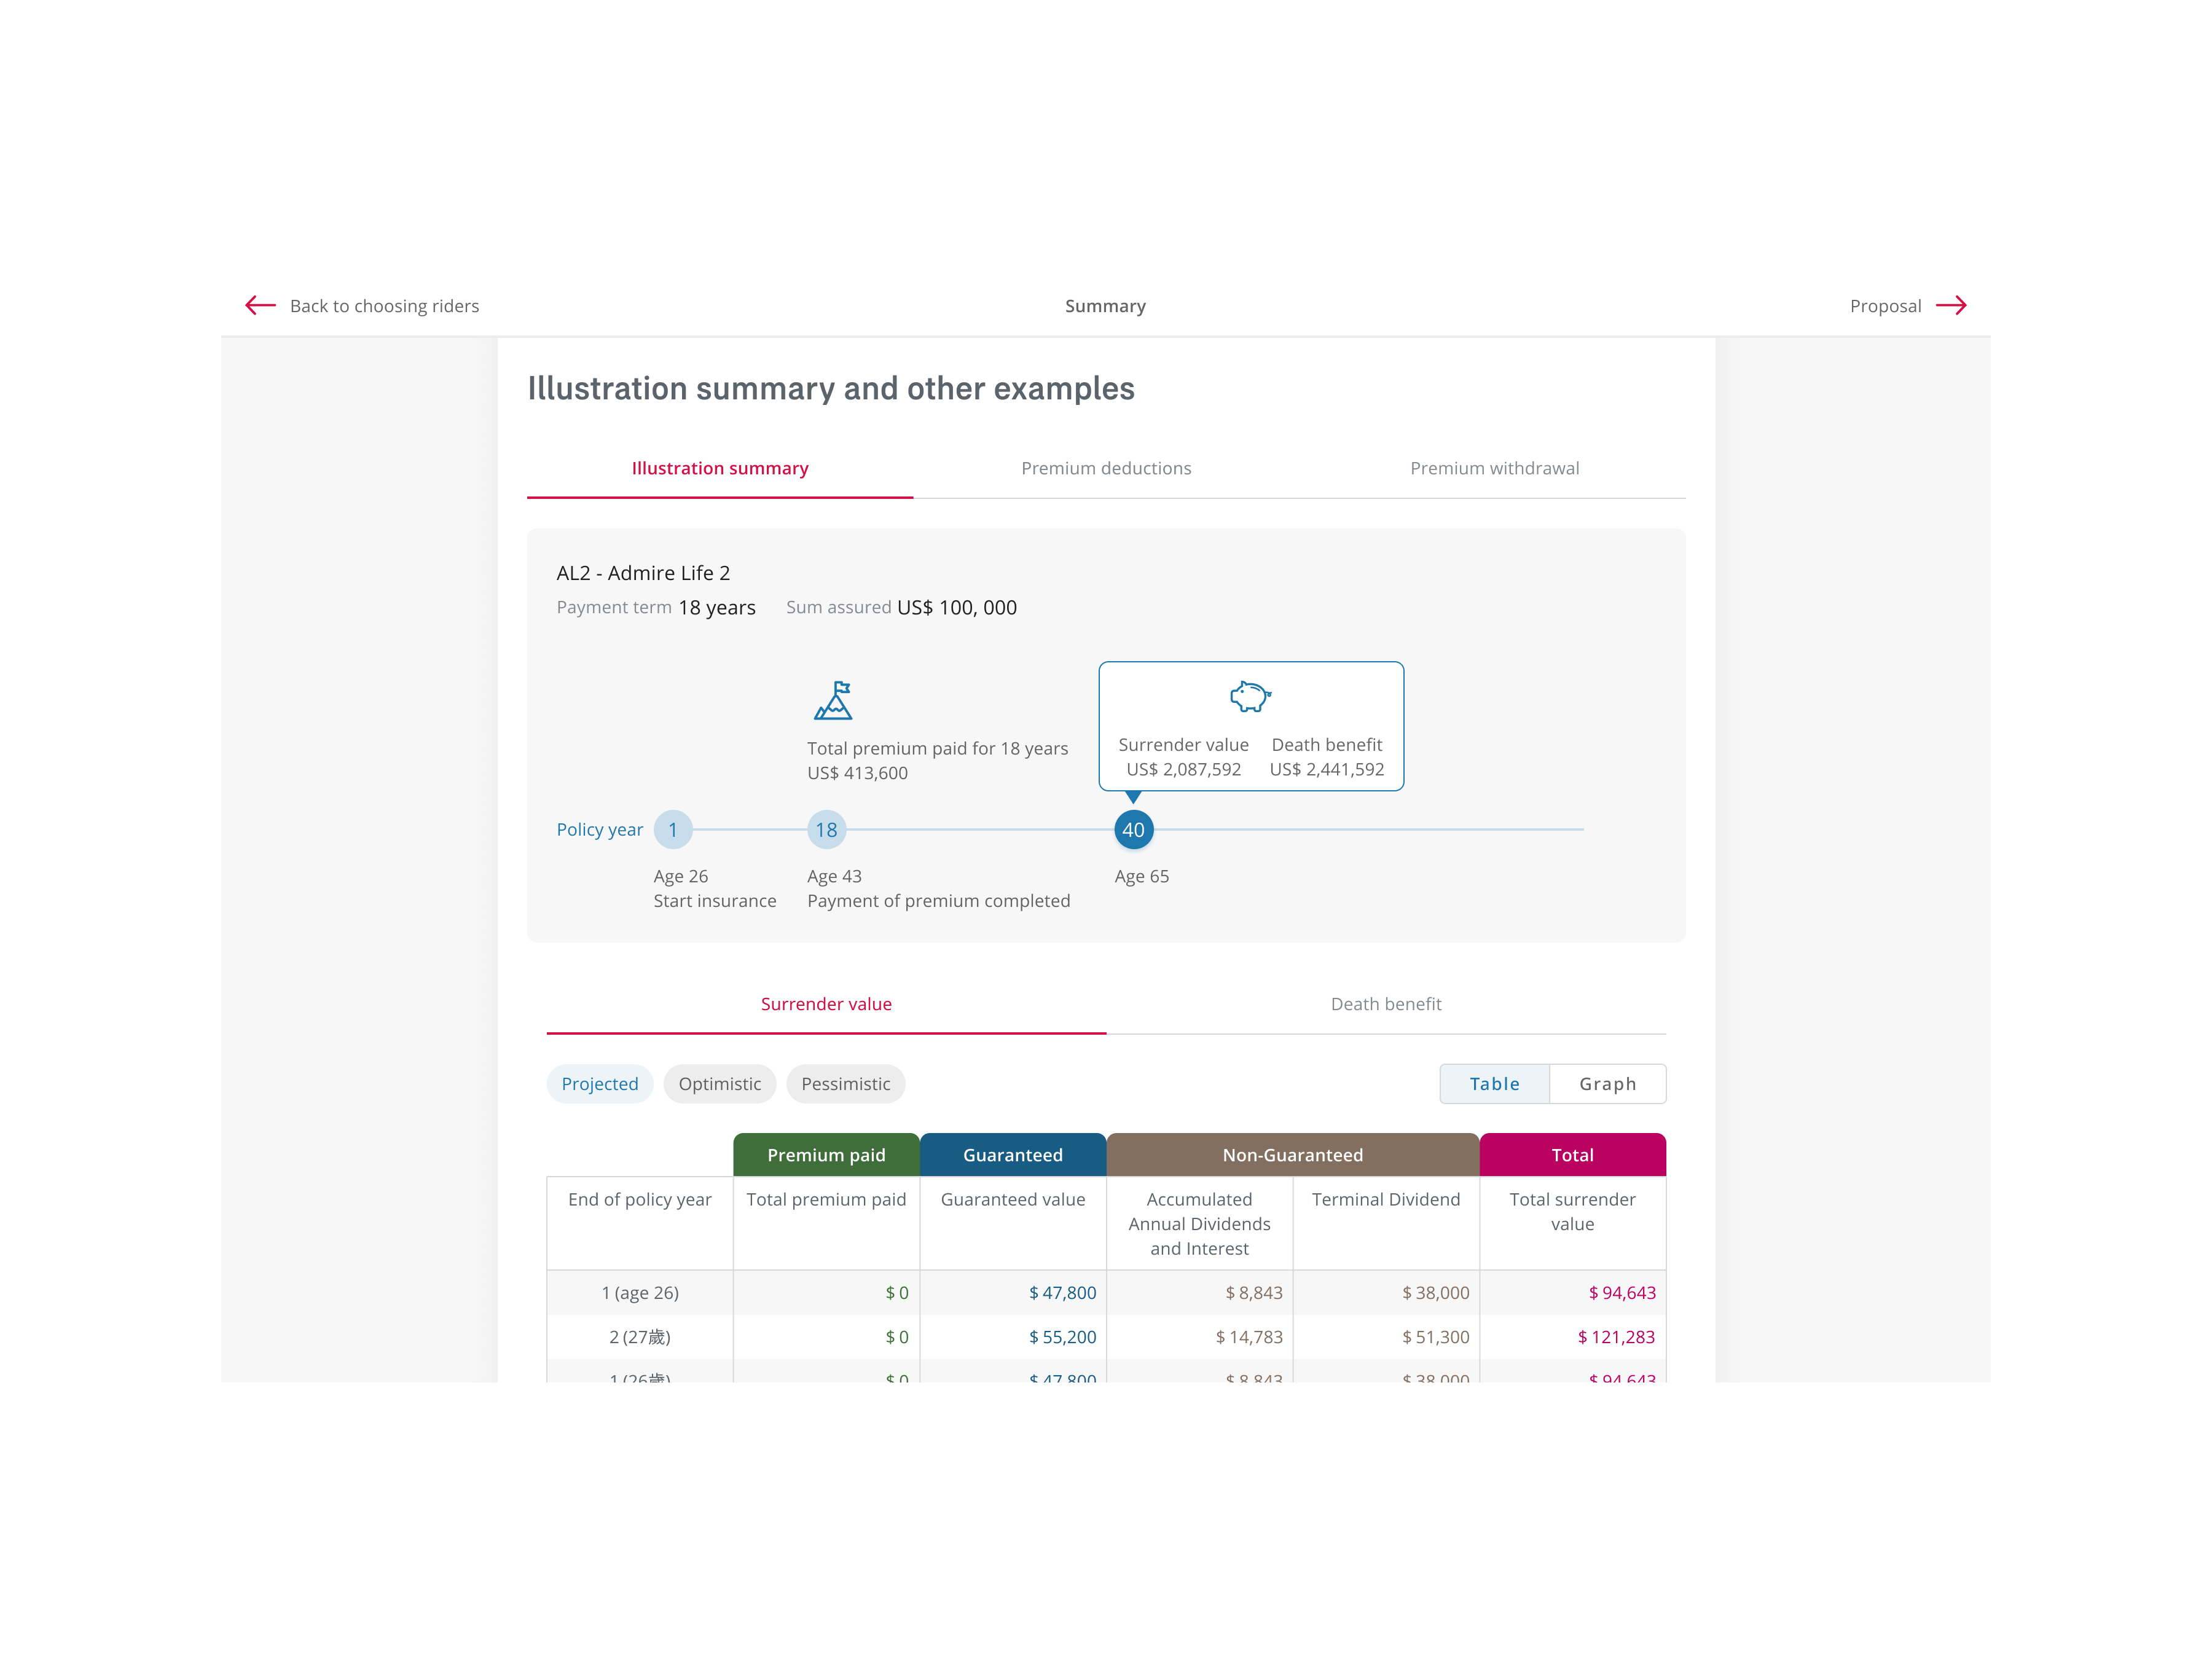
Task: Click the '18 years' payment term value
Action: pyautogui.click(x=717, y=608)
